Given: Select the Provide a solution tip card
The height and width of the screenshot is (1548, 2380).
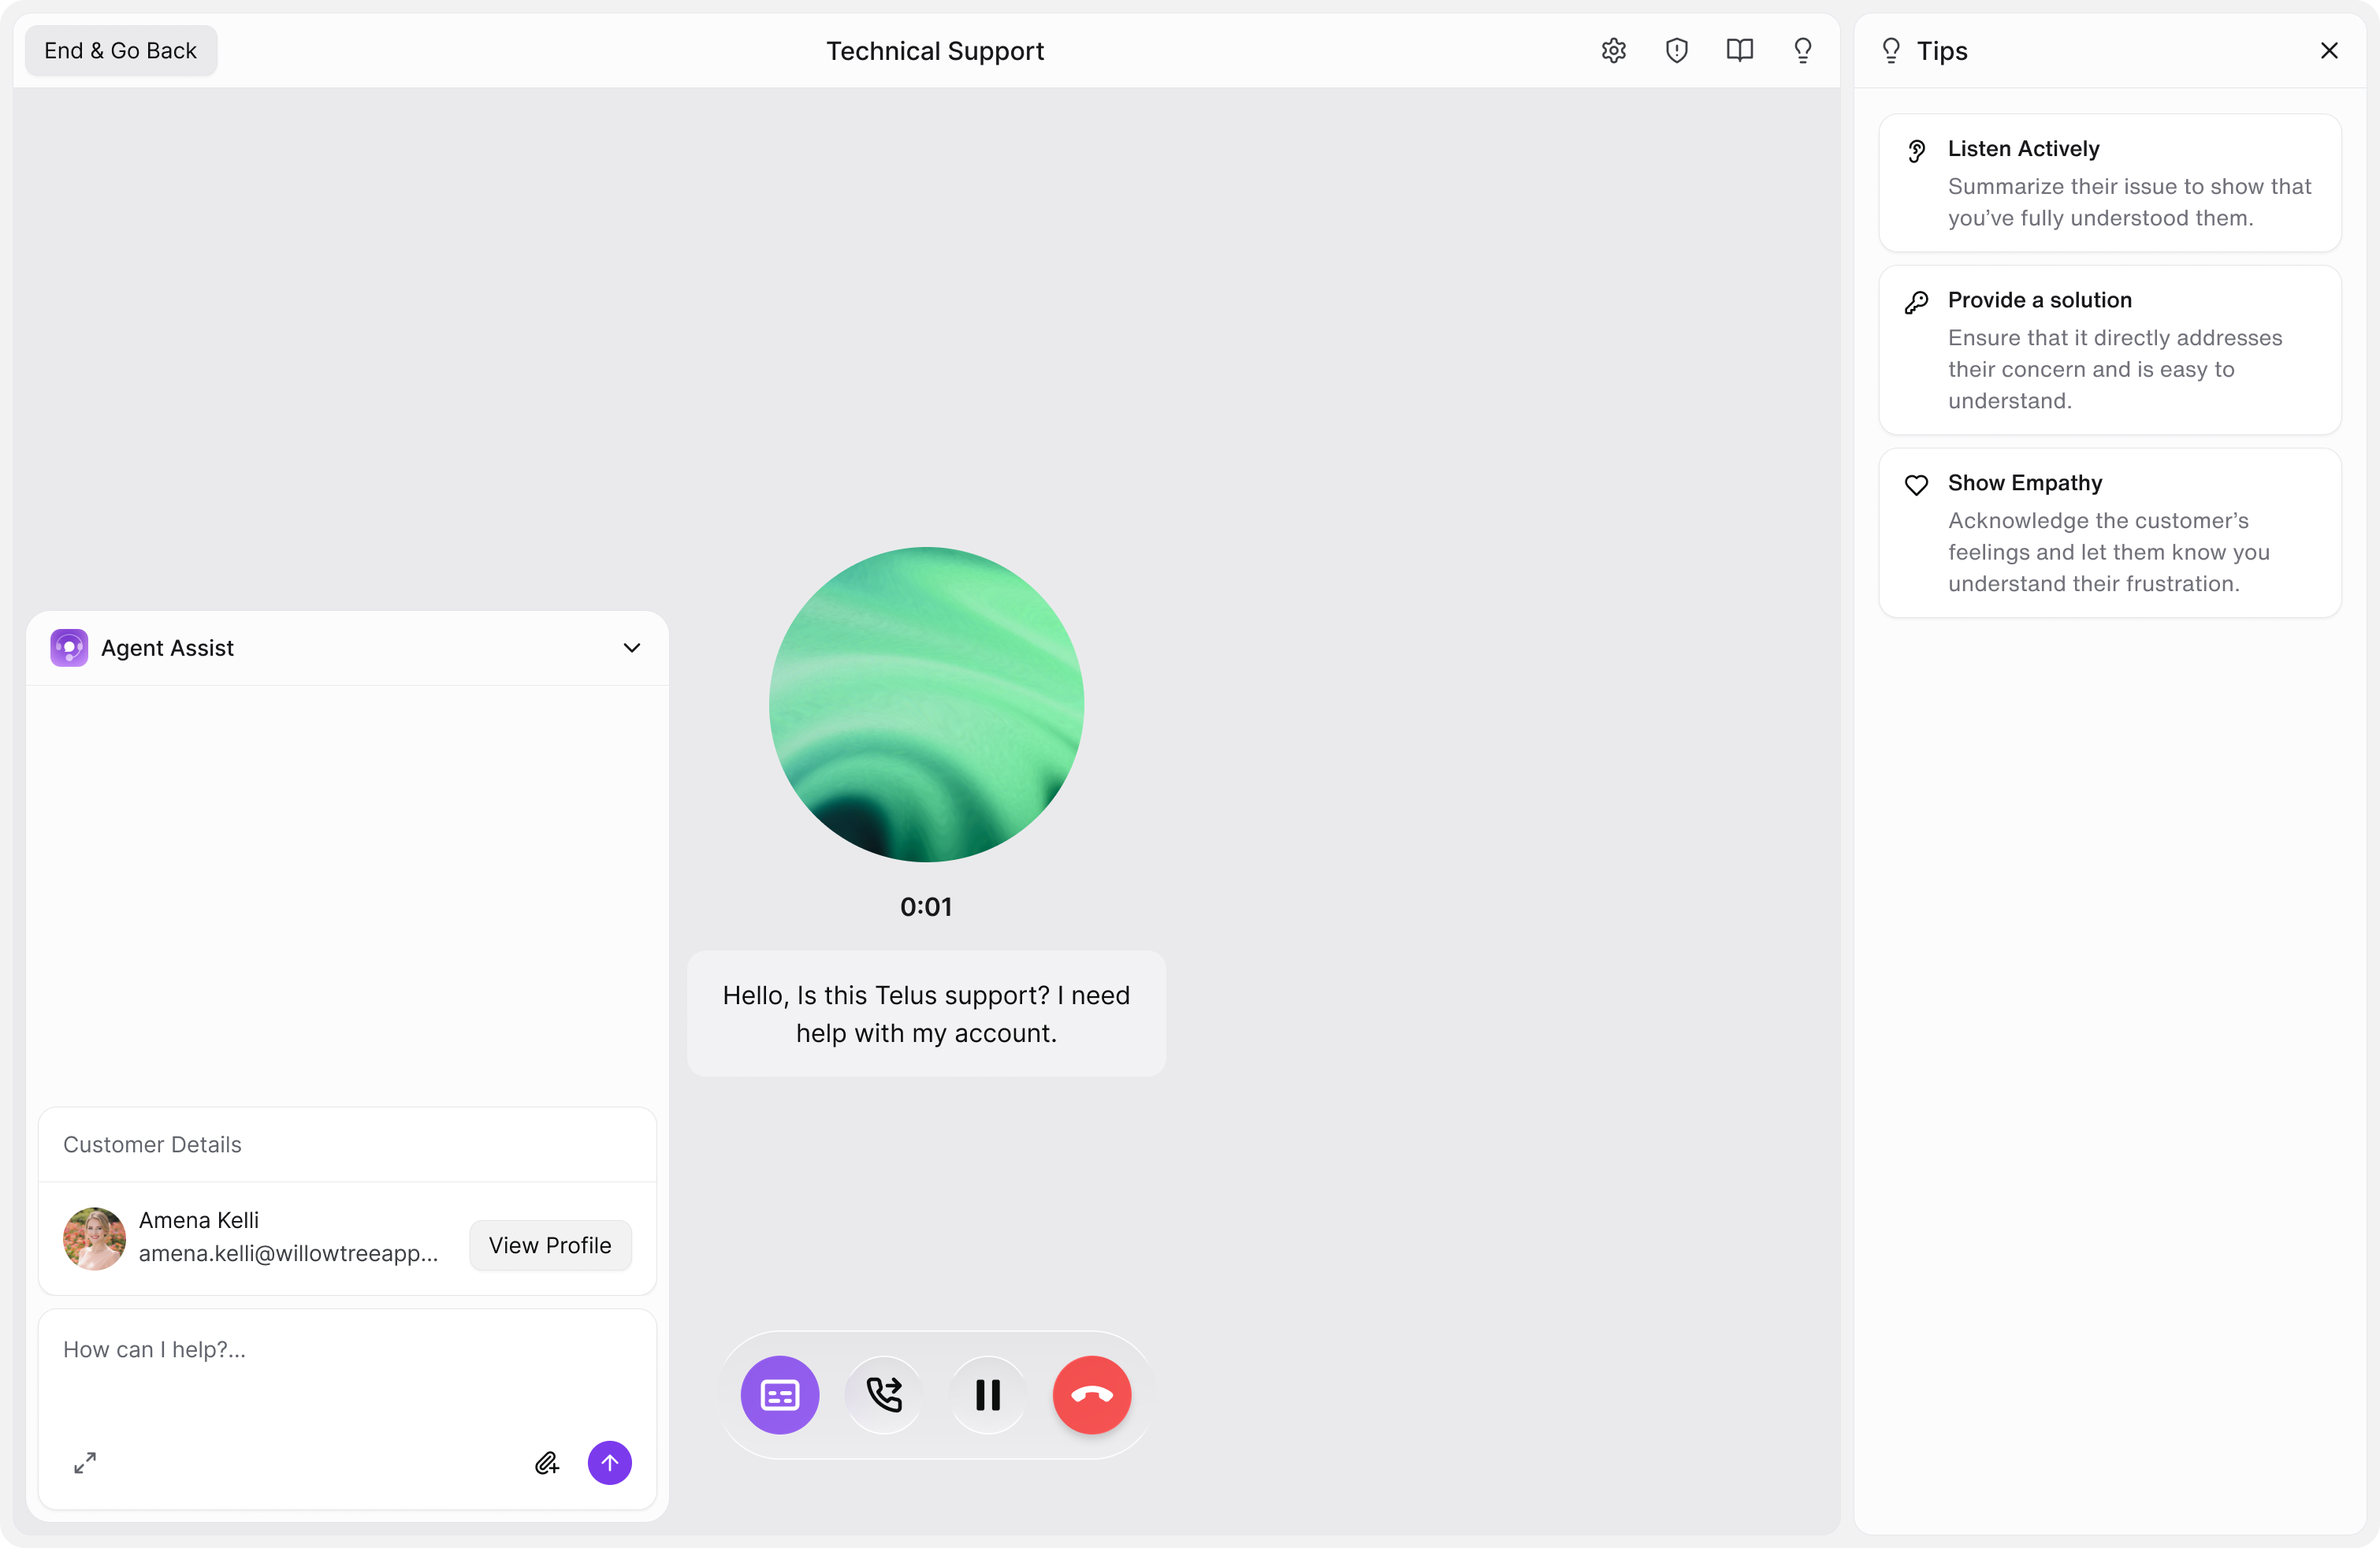Looking at the screenshot, I should pos(2110,349).
